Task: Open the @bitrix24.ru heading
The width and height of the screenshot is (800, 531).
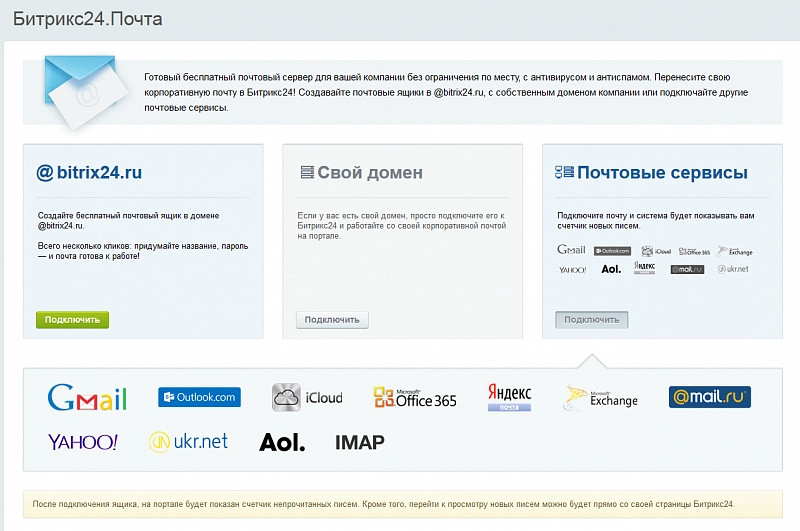Action: [x=90, y=172]
